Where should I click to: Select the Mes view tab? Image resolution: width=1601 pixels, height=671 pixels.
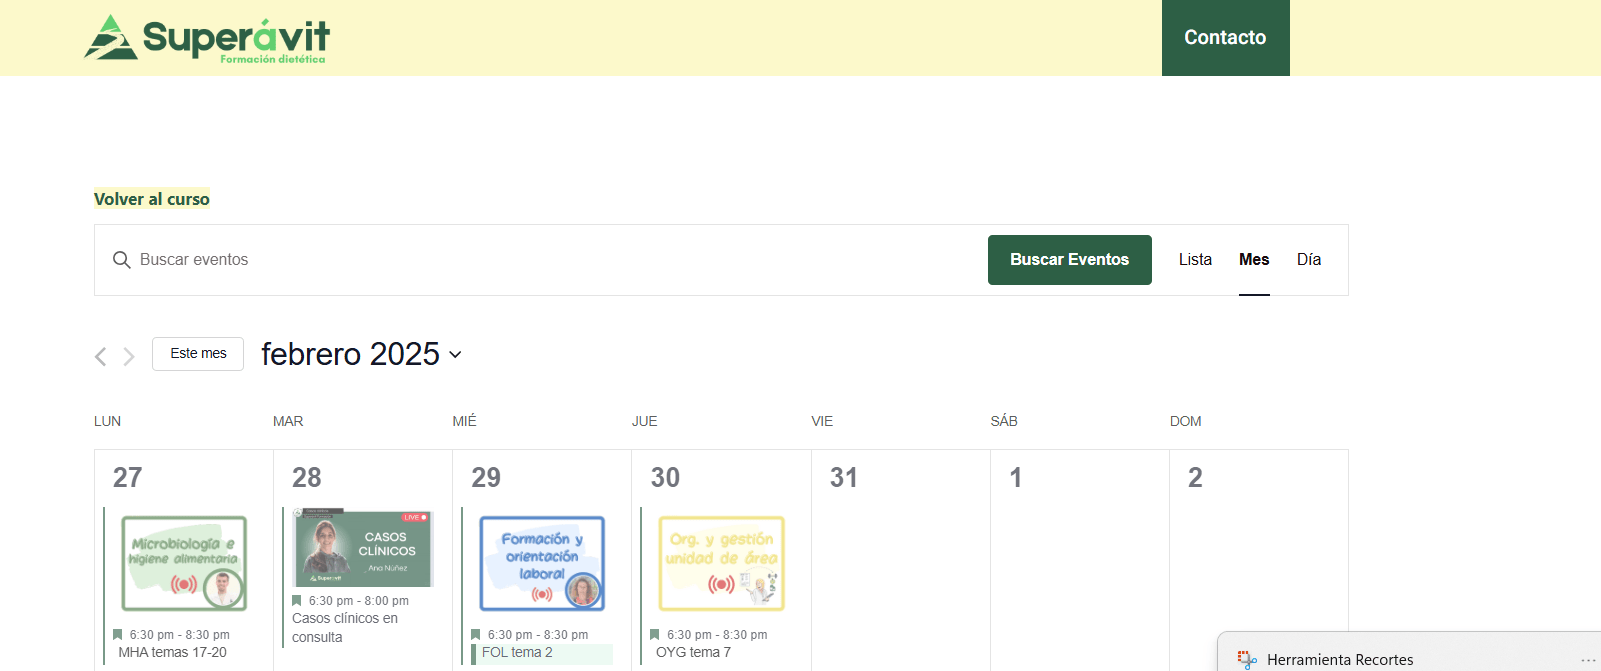coord(1254,260)
